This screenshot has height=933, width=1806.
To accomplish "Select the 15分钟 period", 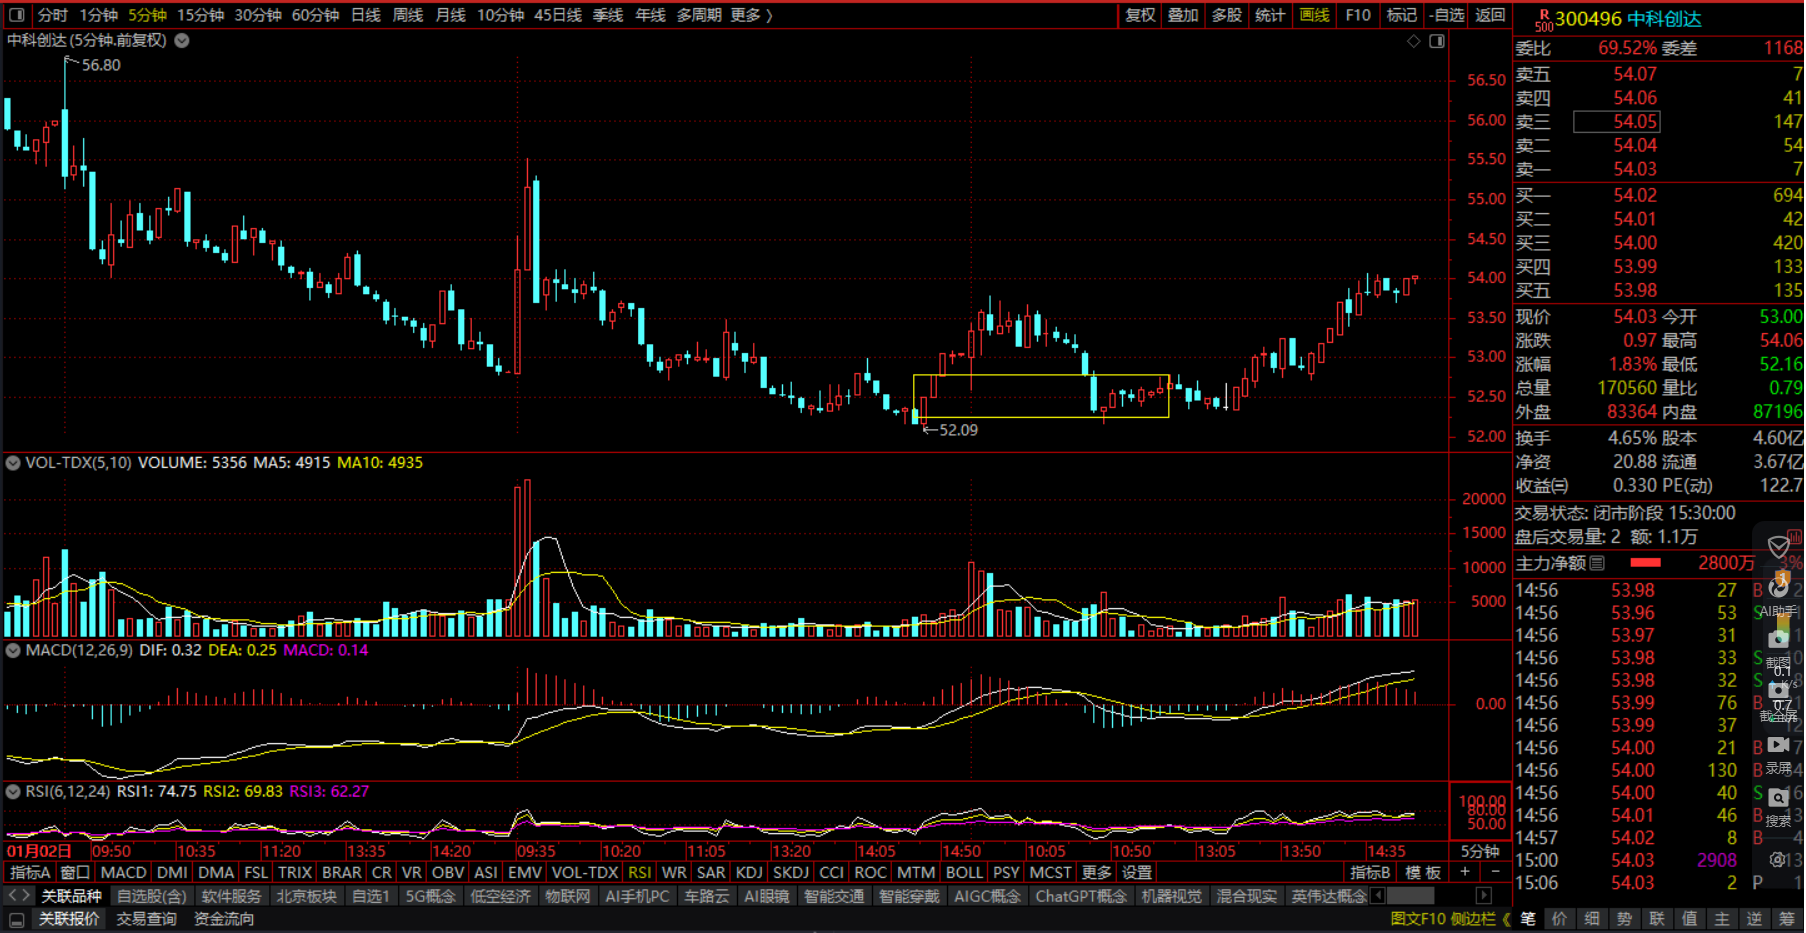I will point(200,15).
